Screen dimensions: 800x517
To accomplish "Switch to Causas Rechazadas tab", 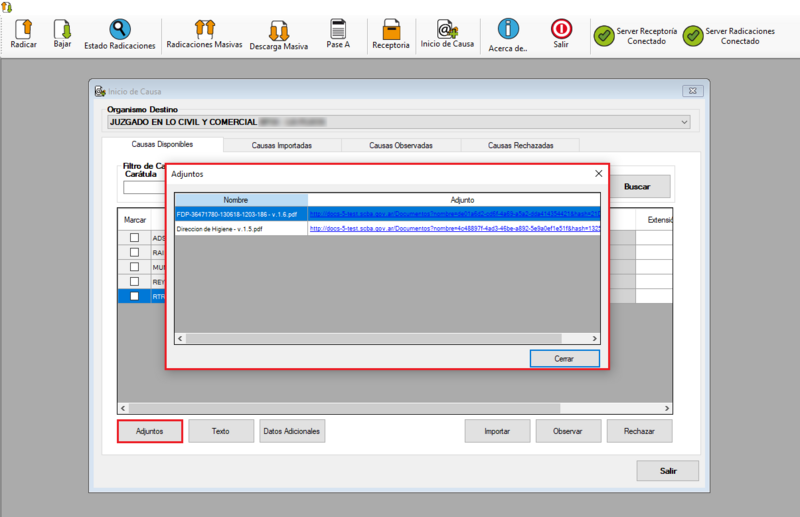I will coord(520,145).
